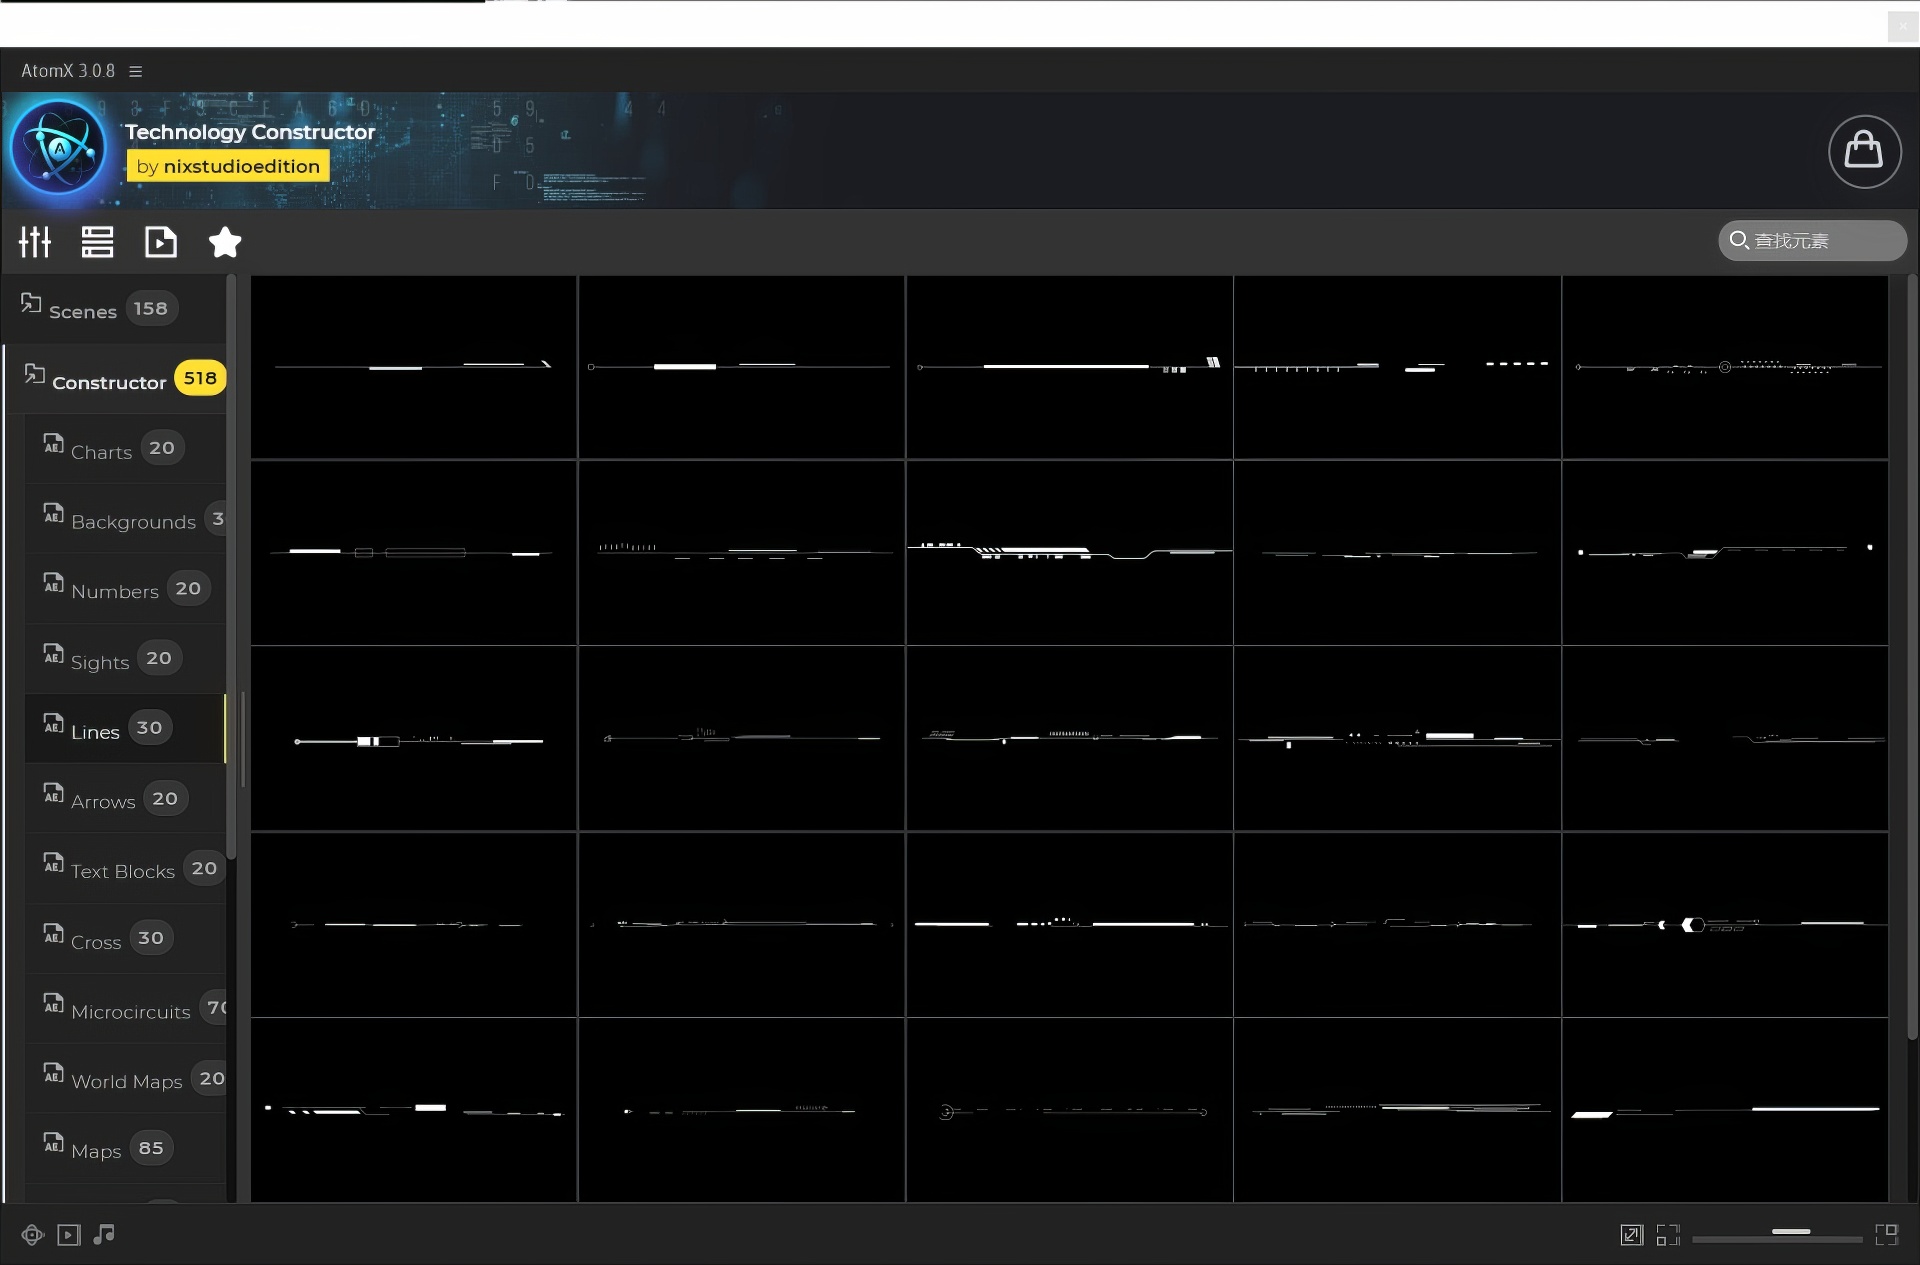Select the Lines subcategory
Image resolution: width=1920 pixels, height=1265 pixels.
[125, 729]
